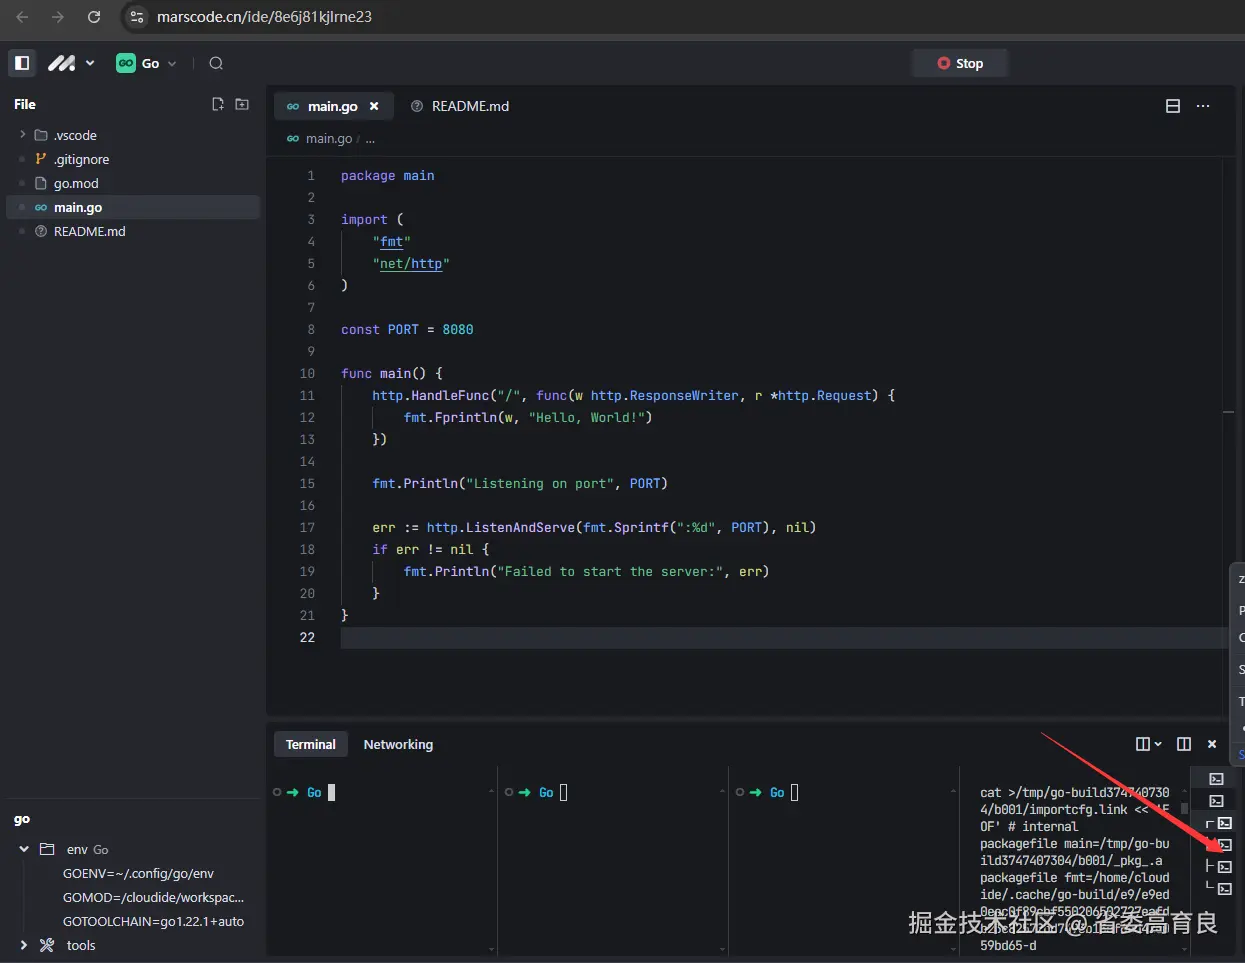Click the terminal panel layout icon
The height and width of the screenshot is (963, 1245).
tap(1184, 744)
